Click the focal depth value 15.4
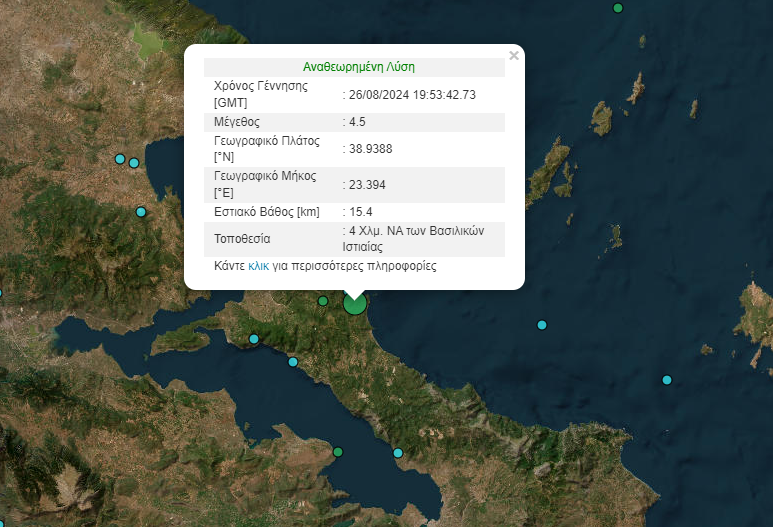 click(x=360, y=212)
